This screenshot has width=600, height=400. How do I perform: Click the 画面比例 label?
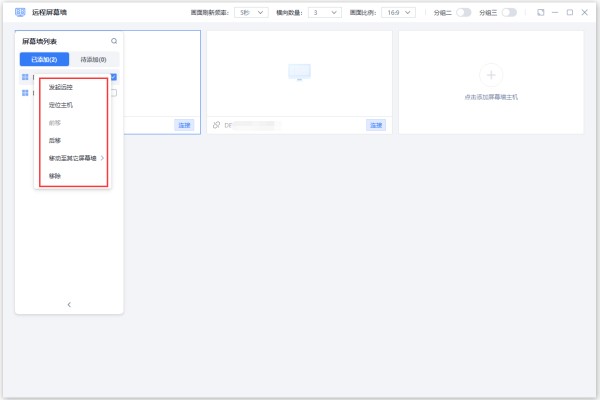363,13
